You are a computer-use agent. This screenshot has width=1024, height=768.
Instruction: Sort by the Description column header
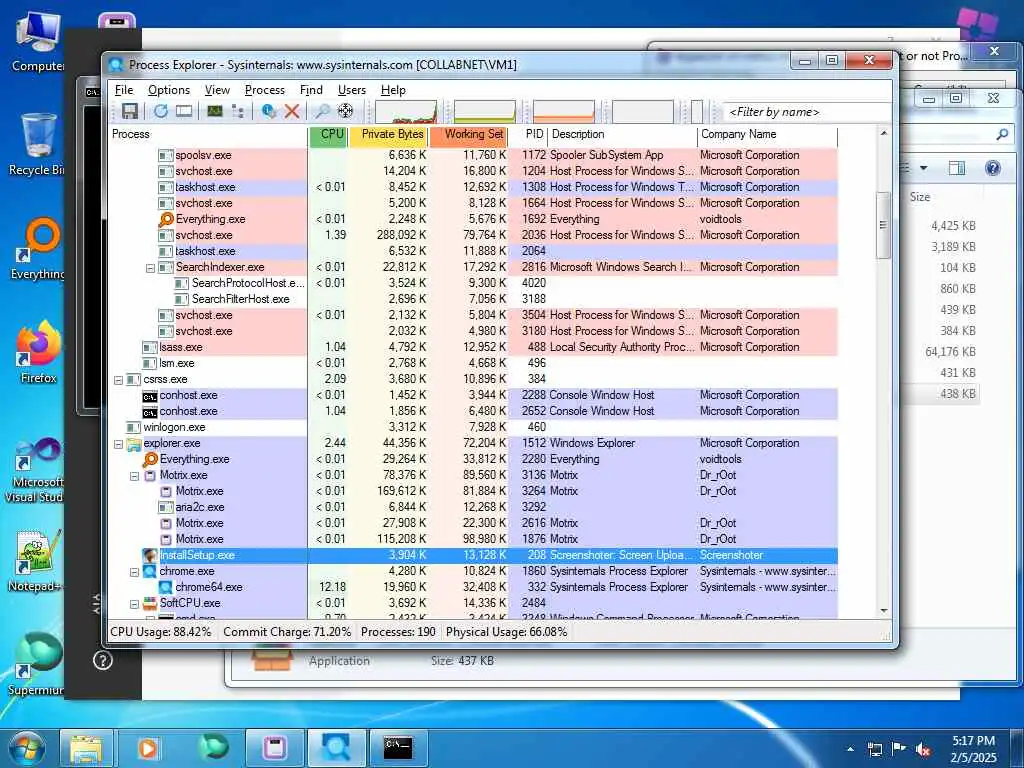click(622, 135)
